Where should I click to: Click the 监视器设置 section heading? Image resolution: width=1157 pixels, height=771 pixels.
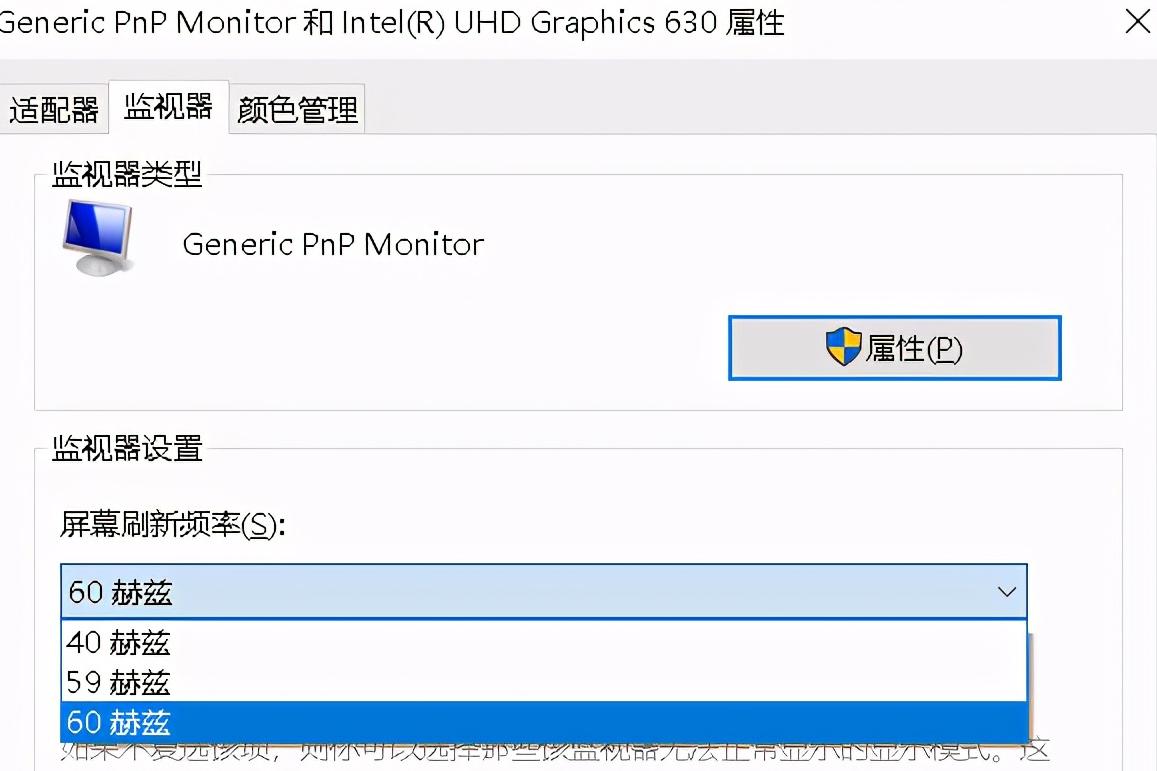[126, 450]
